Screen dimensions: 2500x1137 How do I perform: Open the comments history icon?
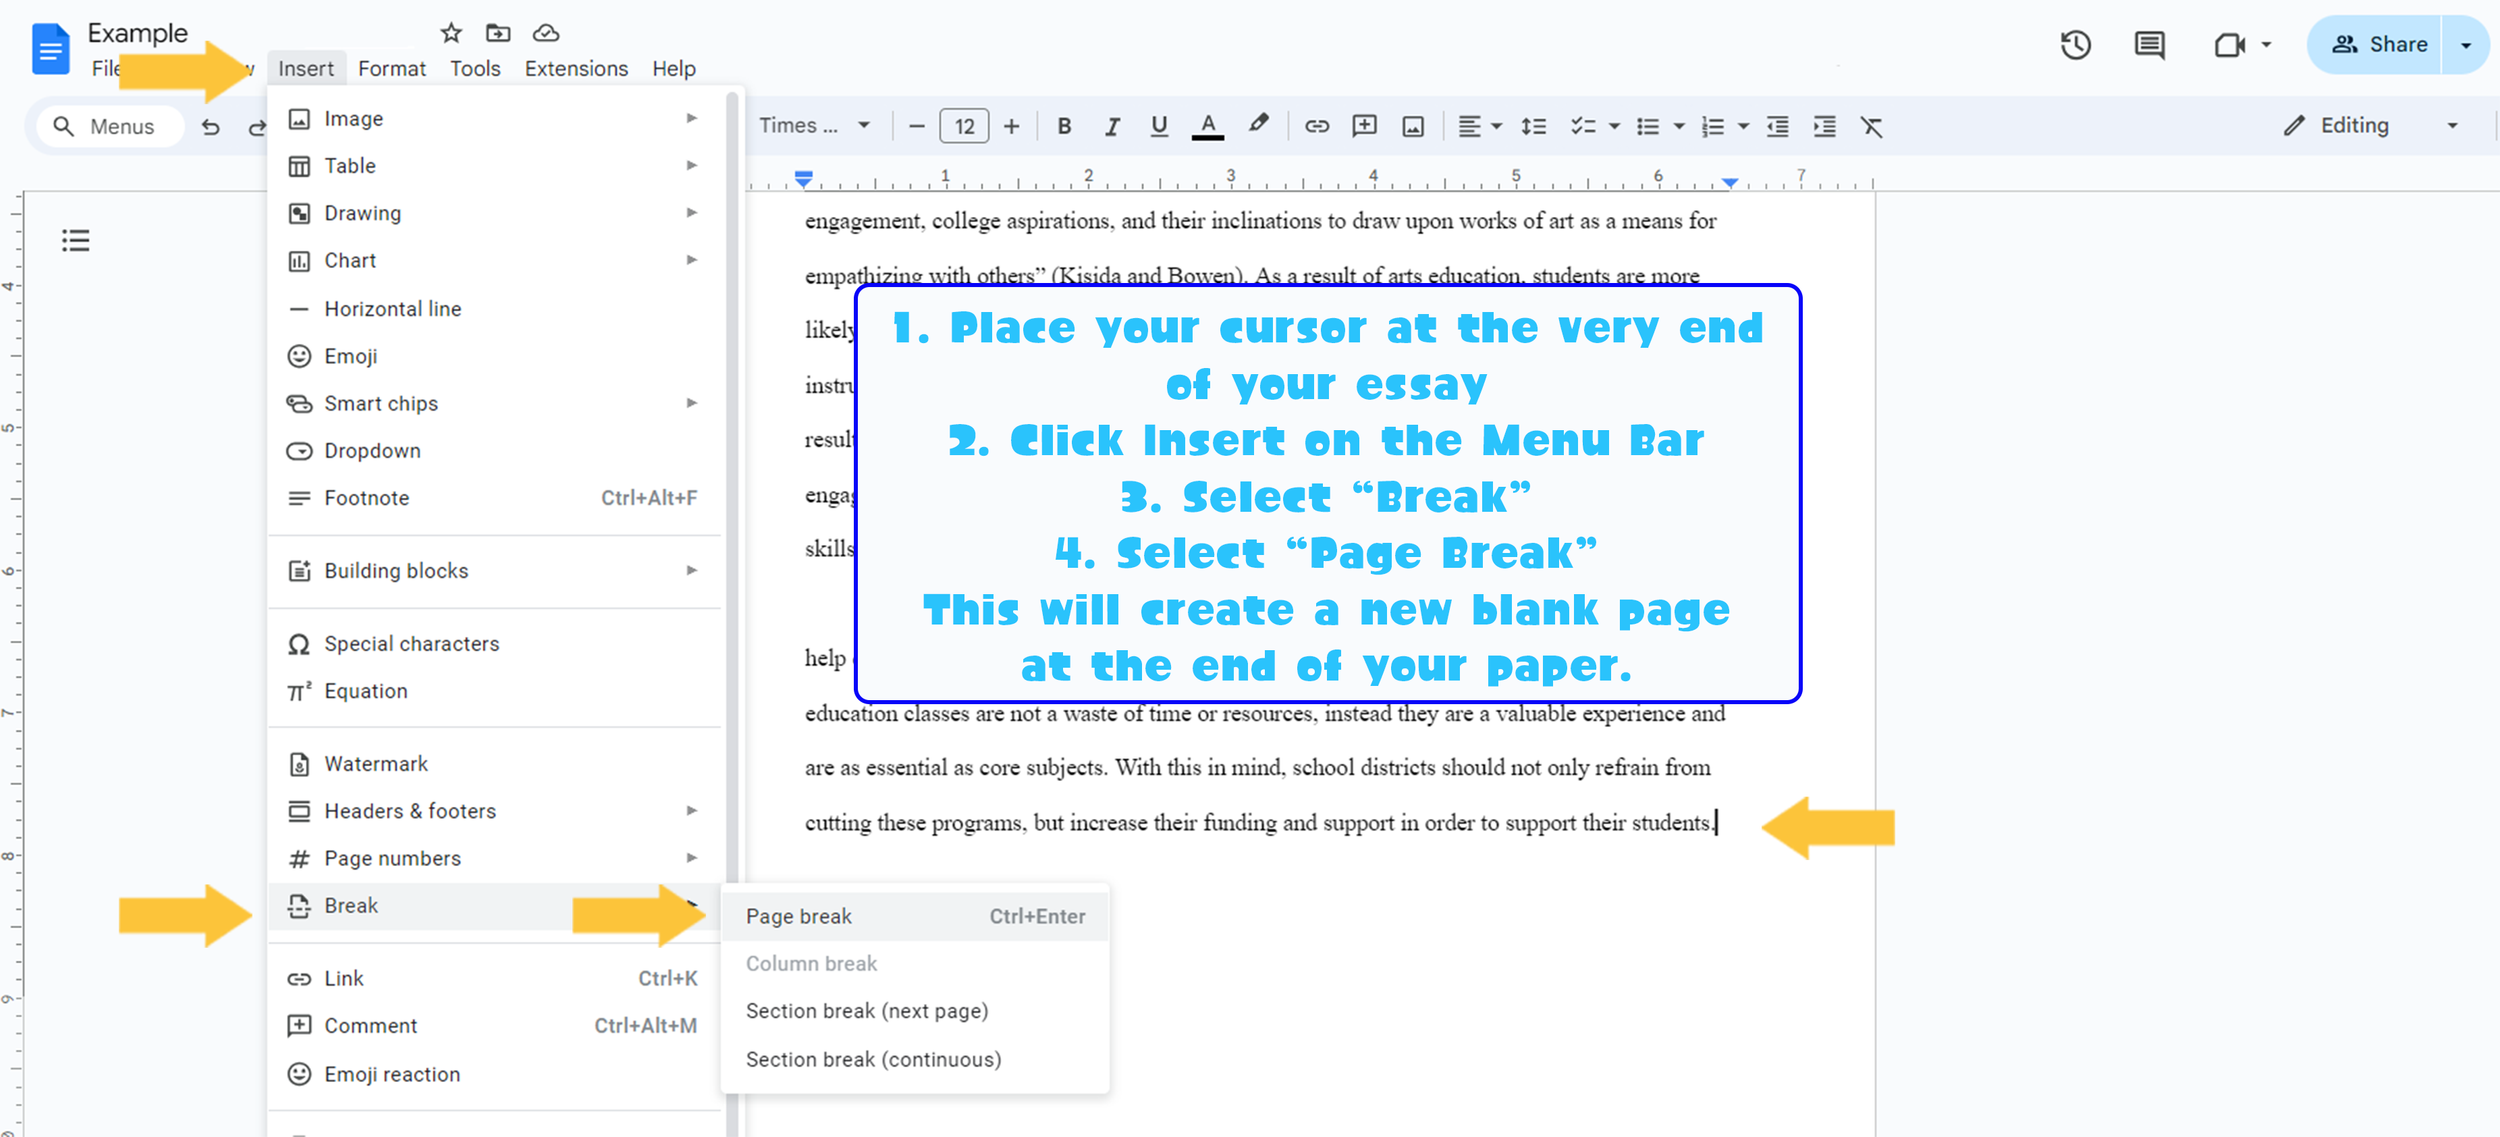[2149, 45]
